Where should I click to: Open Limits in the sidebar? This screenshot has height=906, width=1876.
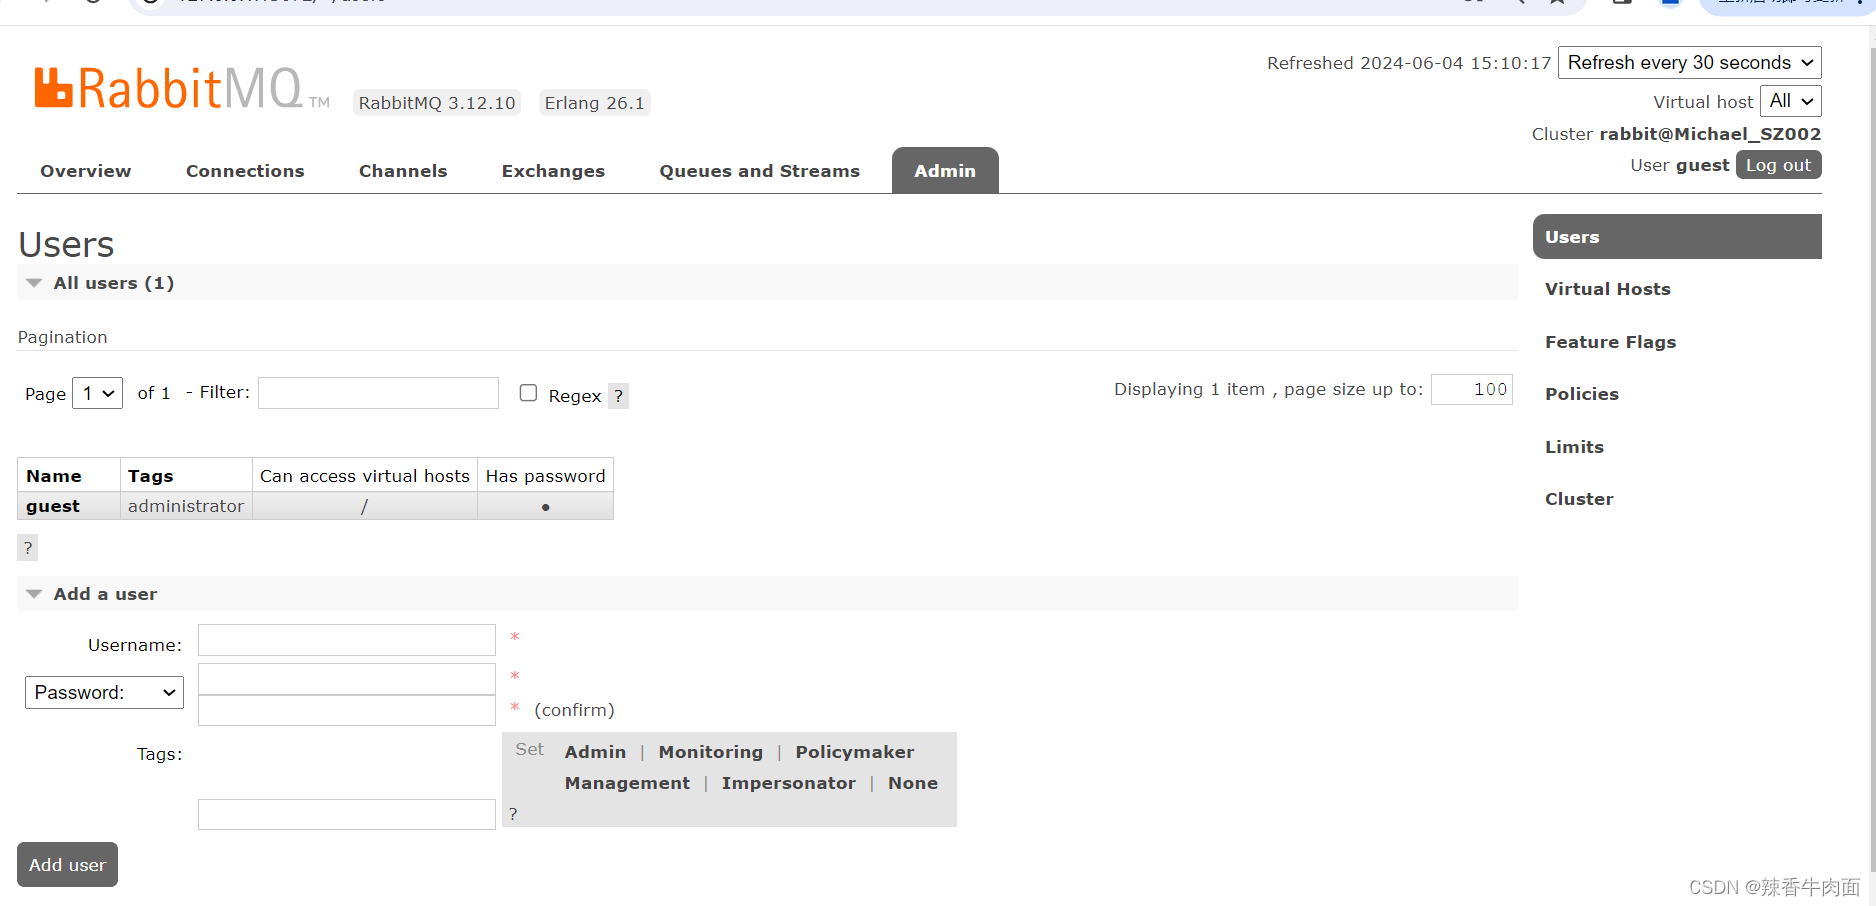pyautogui.click(x=1574, y=447)
